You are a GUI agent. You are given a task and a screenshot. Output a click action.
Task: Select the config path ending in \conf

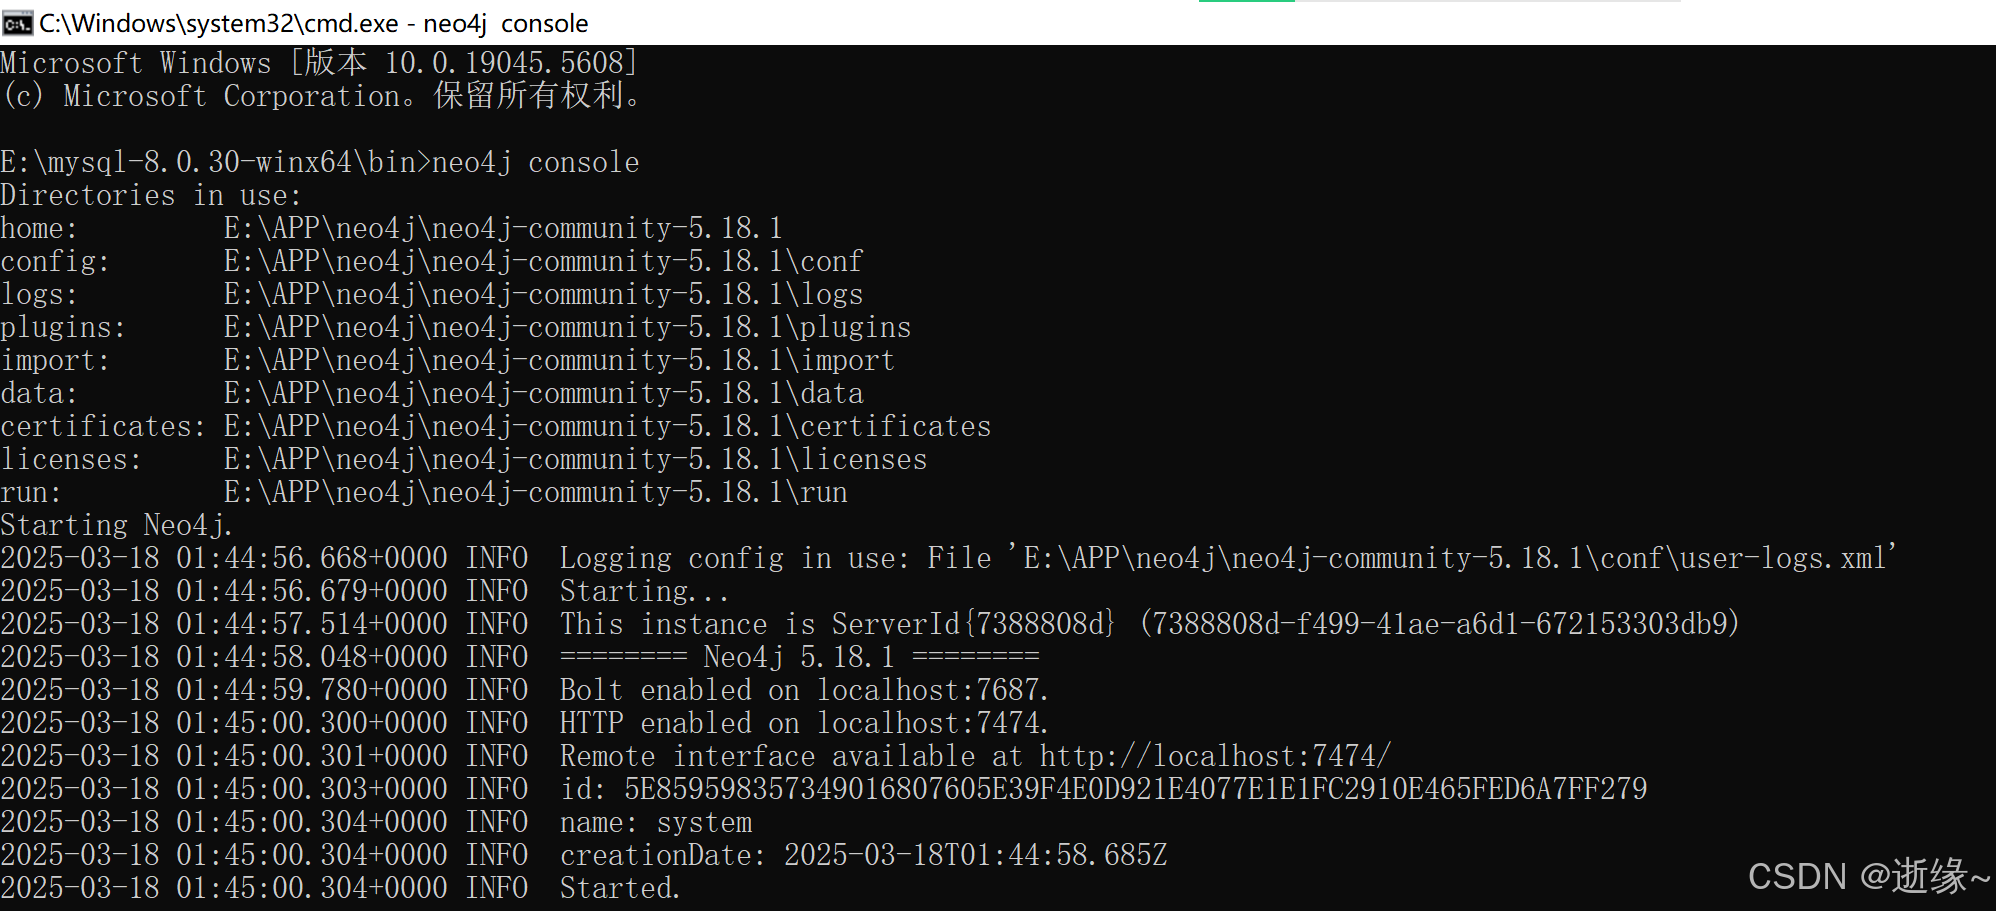[543, 261]
